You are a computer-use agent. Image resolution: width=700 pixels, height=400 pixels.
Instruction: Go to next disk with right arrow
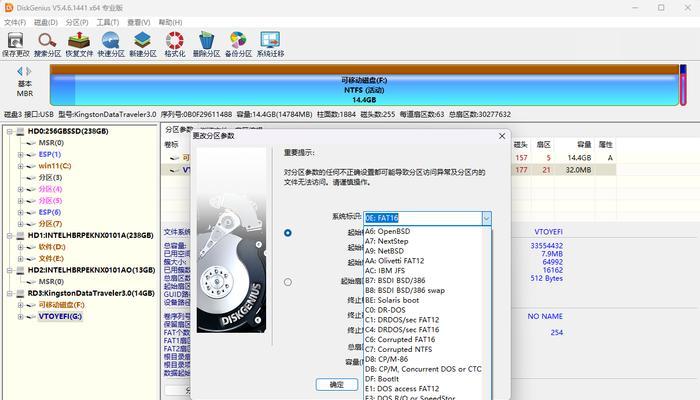29,71
